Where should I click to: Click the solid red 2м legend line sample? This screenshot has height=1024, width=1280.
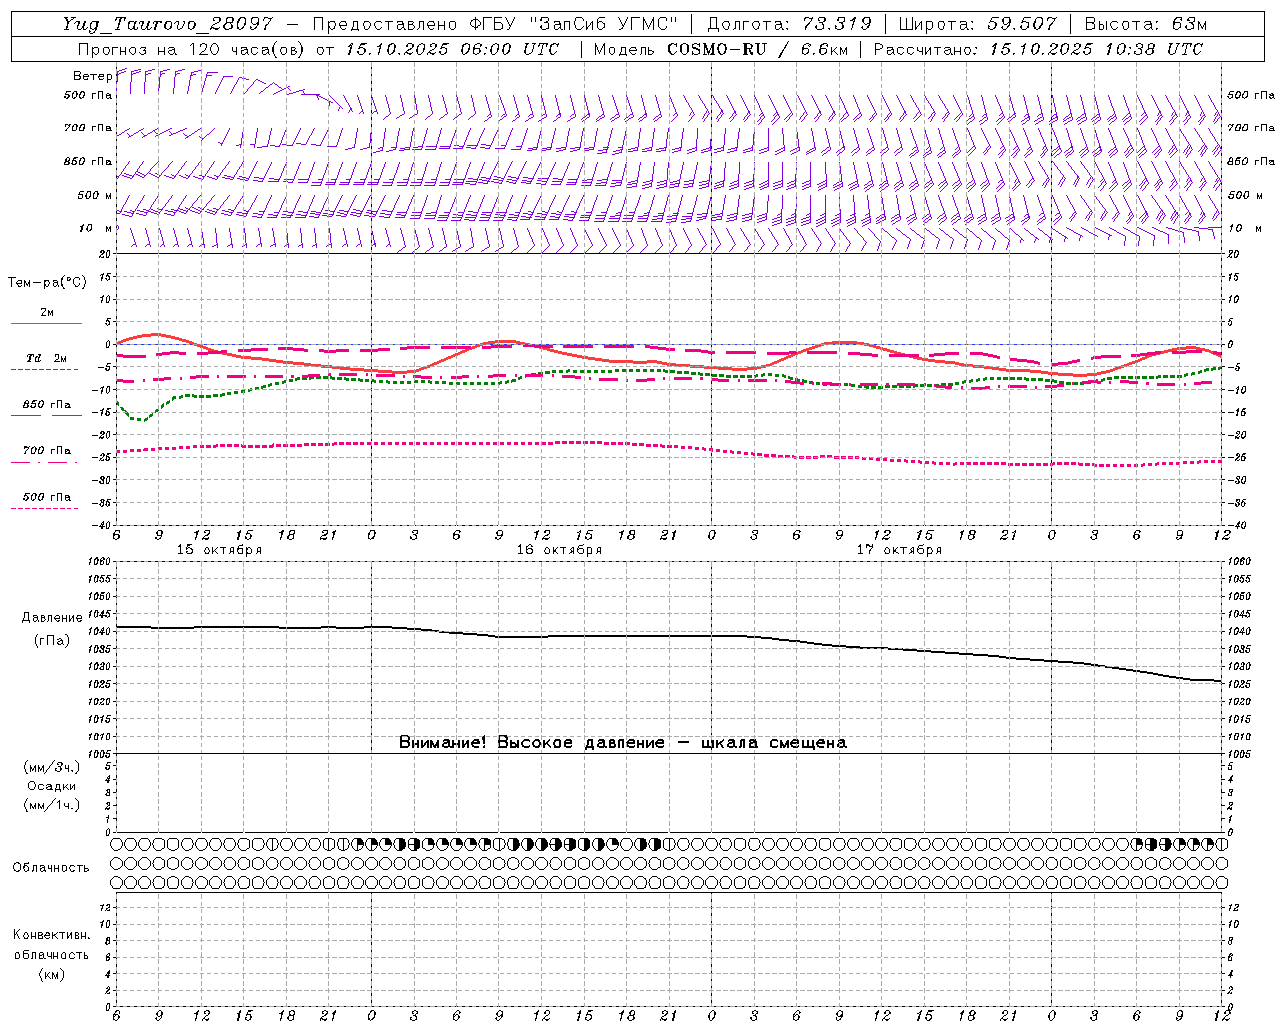(x=46, y=324)
